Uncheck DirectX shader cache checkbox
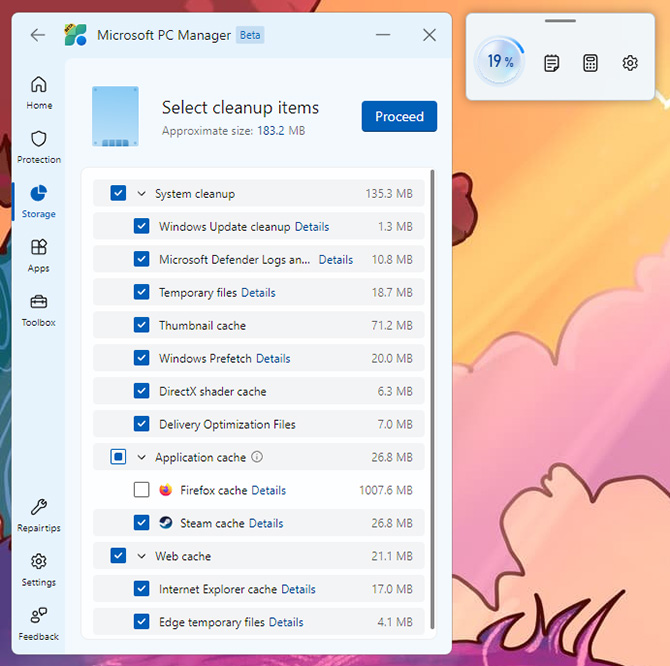670x666 pixels. 141,390
